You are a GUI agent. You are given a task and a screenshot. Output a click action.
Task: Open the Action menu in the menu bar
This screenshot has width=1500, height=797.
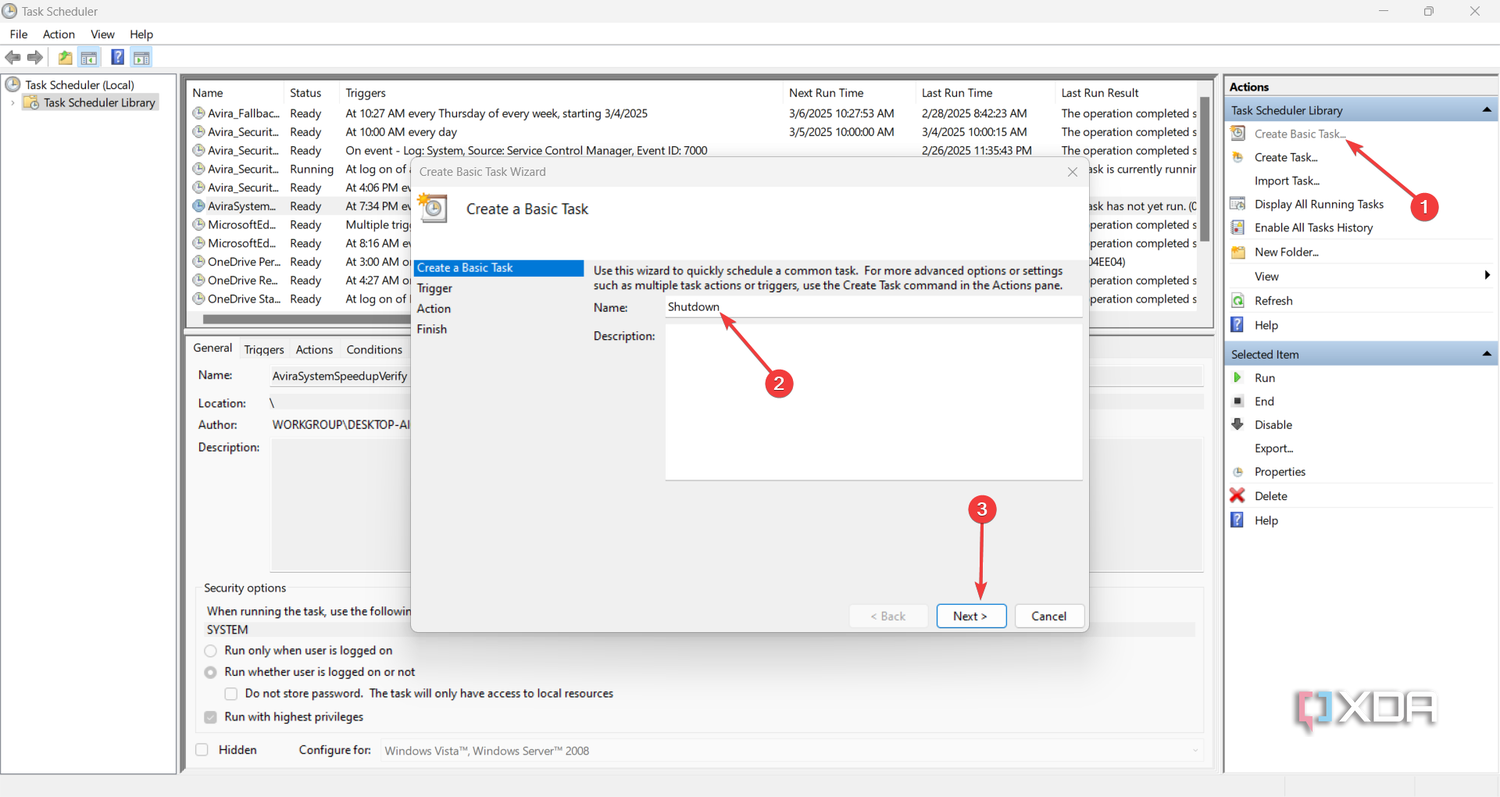coord(59,34)
